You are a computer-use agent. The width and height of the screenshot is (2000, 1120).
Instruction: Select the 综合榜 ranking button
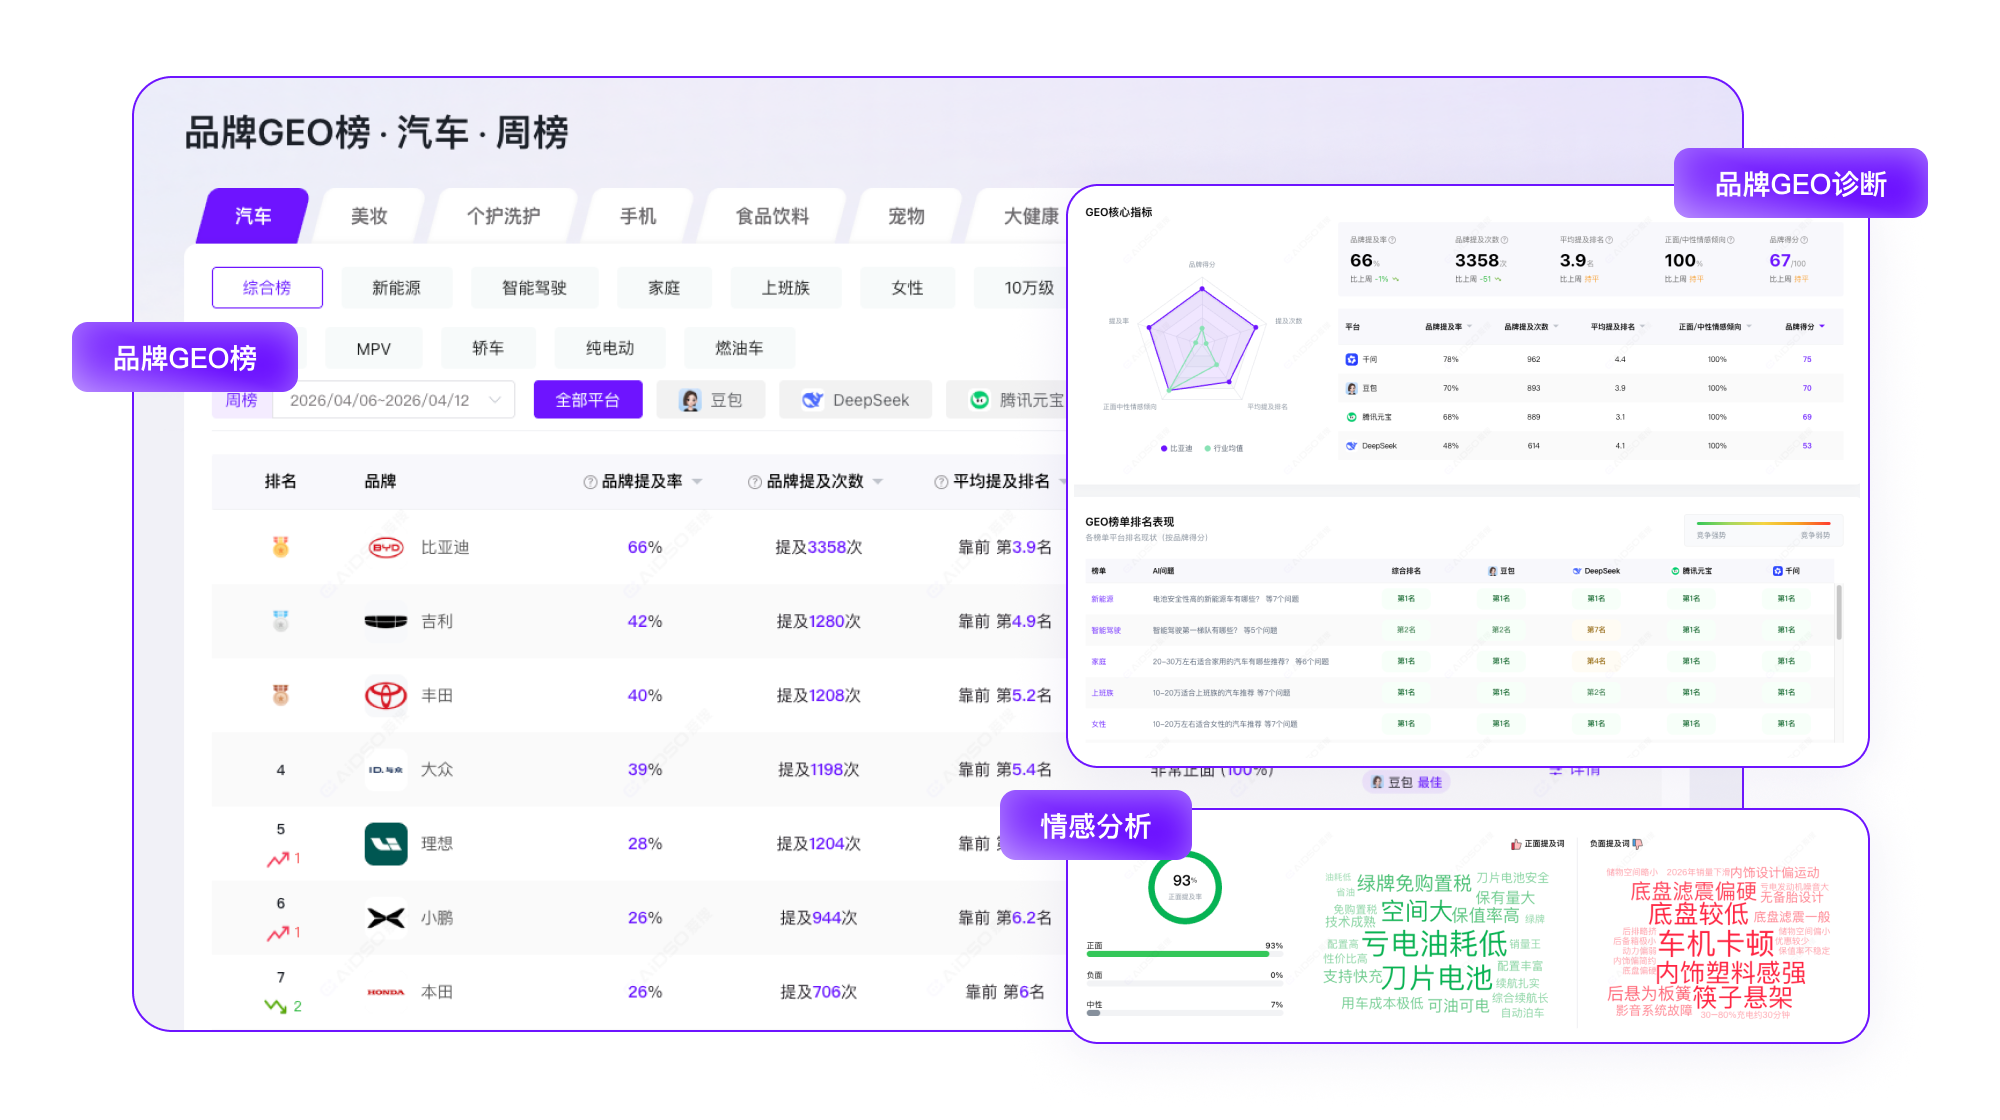click(x=267, y=287)
